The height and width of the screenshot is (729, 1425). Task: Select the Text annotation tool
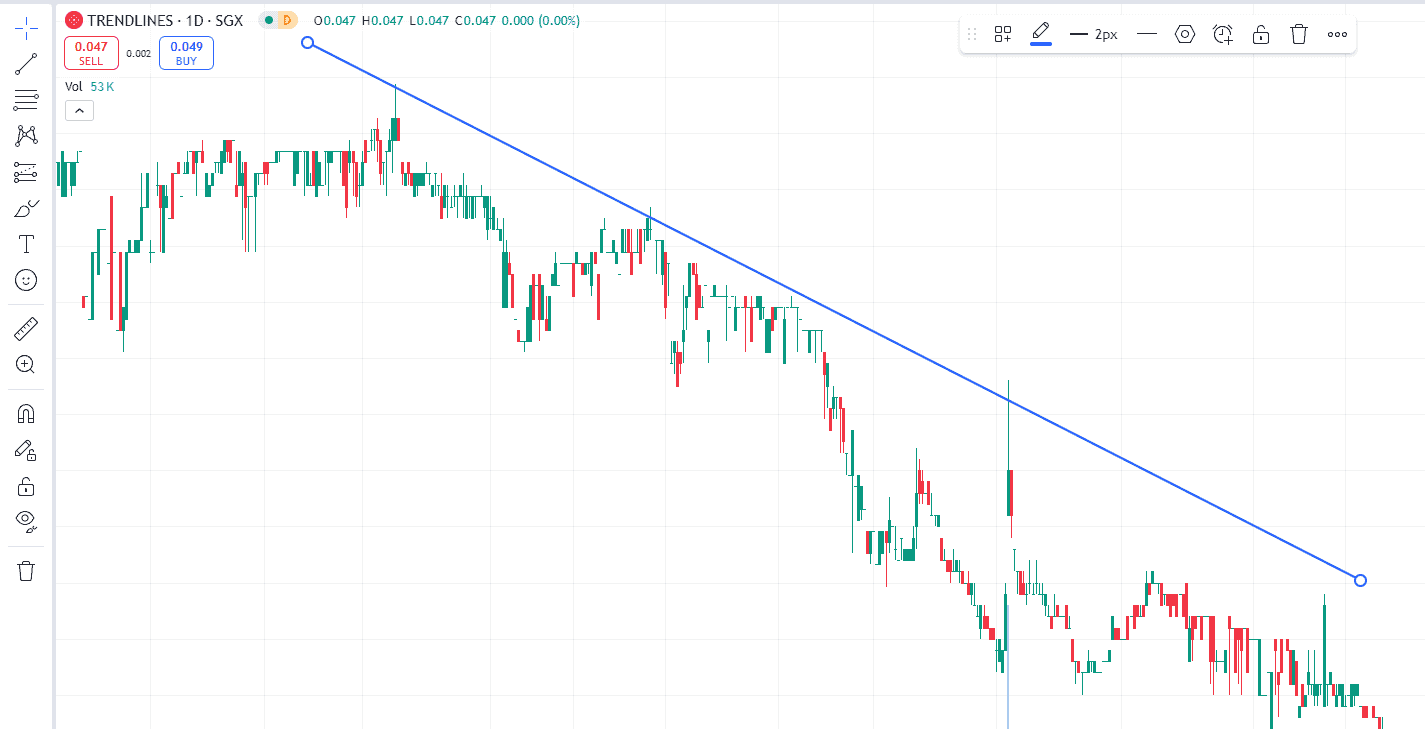tap(26, 244)
